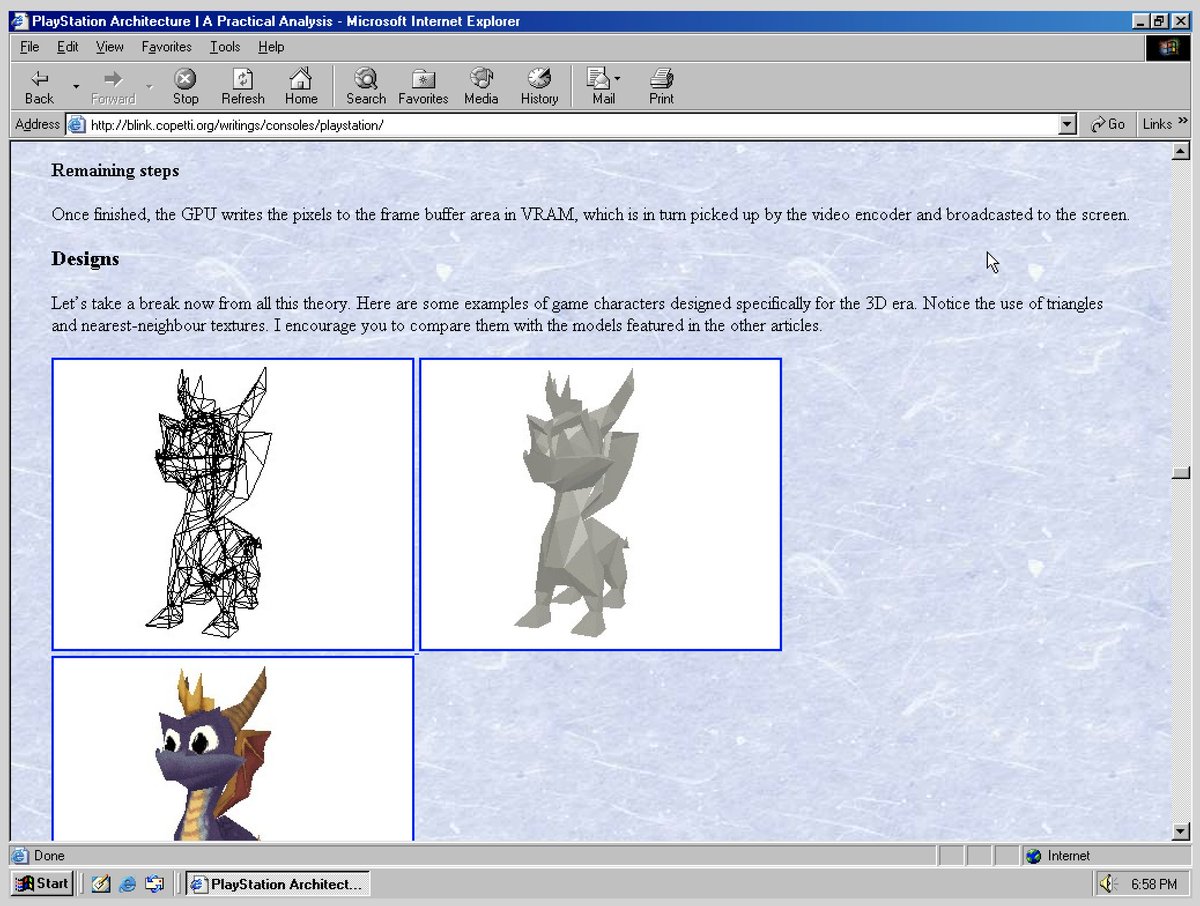1200x906 pixels.
Task: Click the leftmost notepad quick launch icon
Action: (x=100, y=884)
